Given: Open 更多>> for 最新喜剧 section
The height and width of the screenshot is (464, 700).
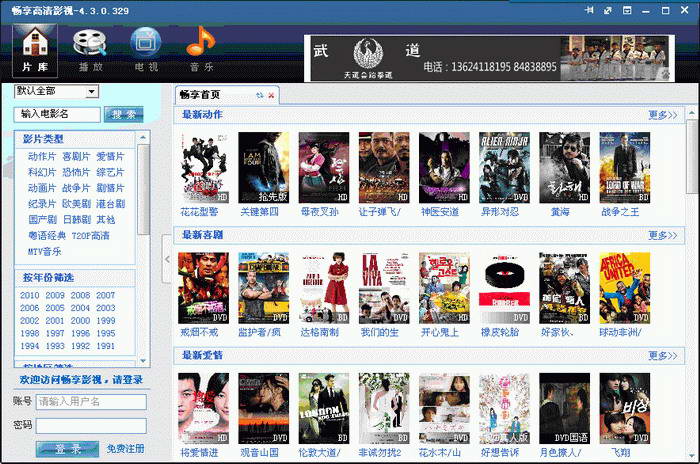Looking at the screenshot, I should pyautogui.click(x=662, y=235).
